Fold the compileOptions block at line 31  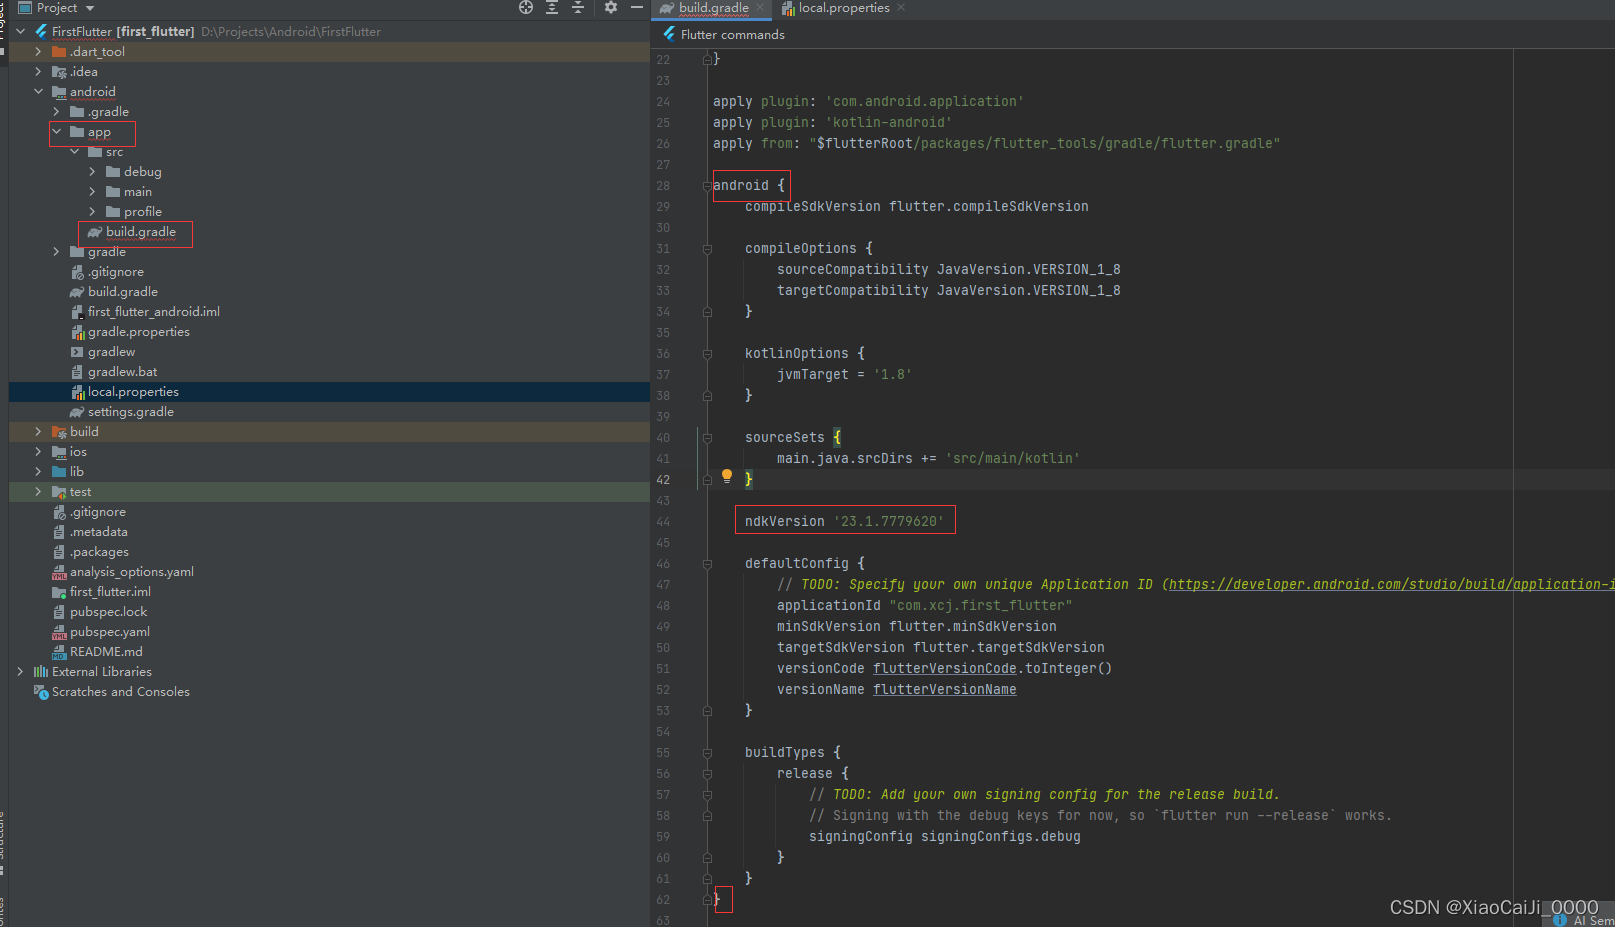point(707,249)
